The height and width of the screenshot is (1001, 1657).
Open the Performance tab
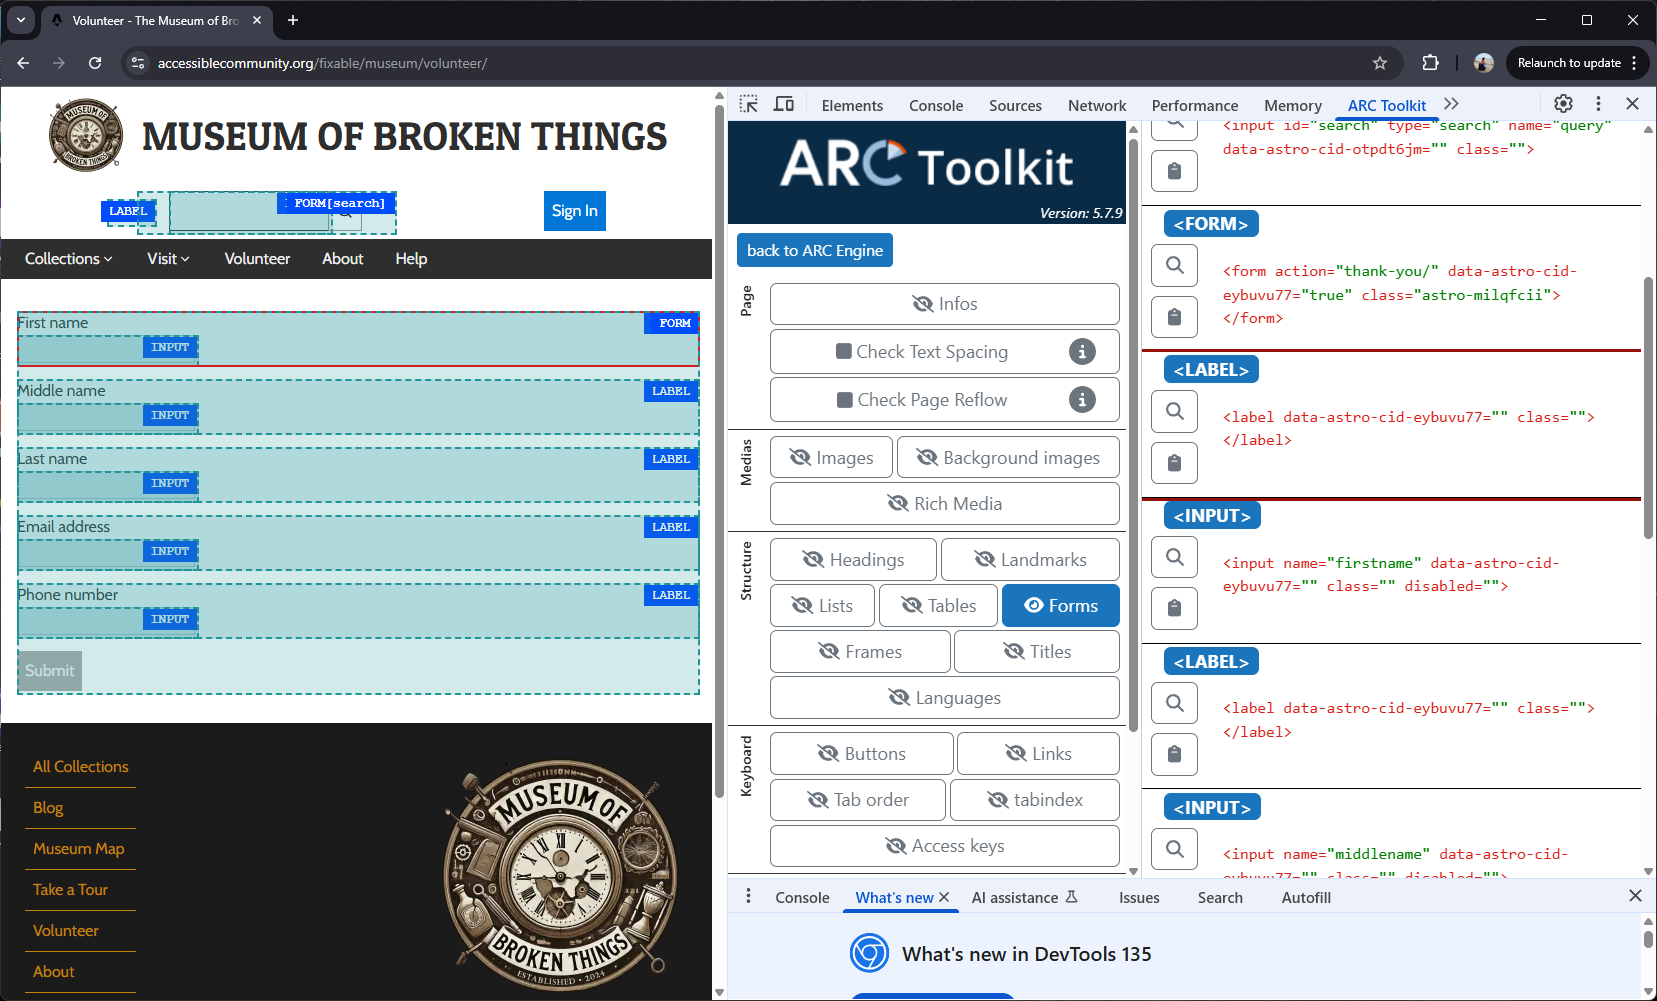(1195, 105)
